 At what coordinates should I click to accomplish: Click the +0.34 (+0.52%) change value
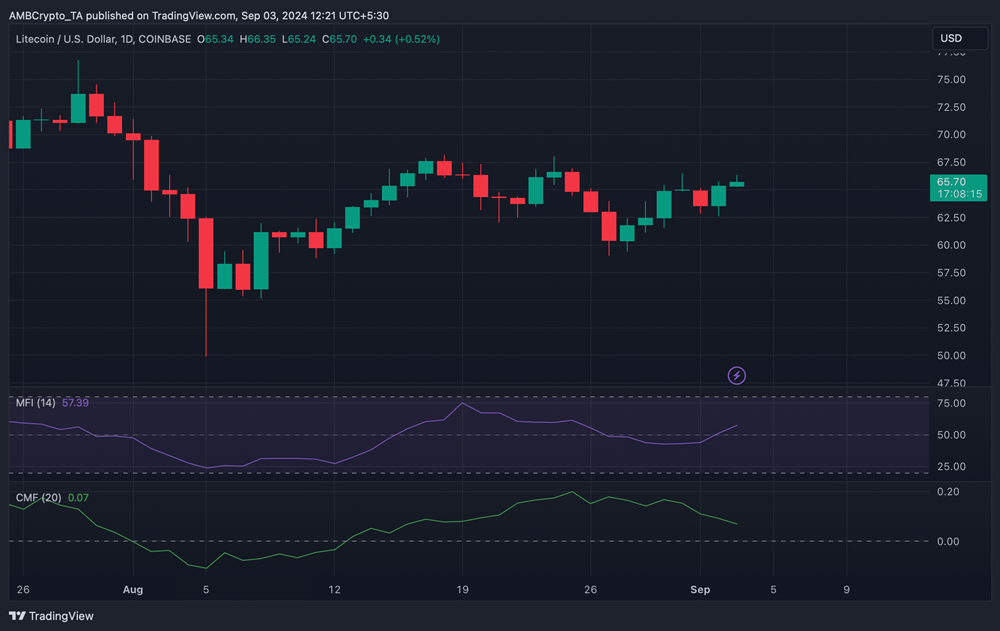click(x=401, y=39)
